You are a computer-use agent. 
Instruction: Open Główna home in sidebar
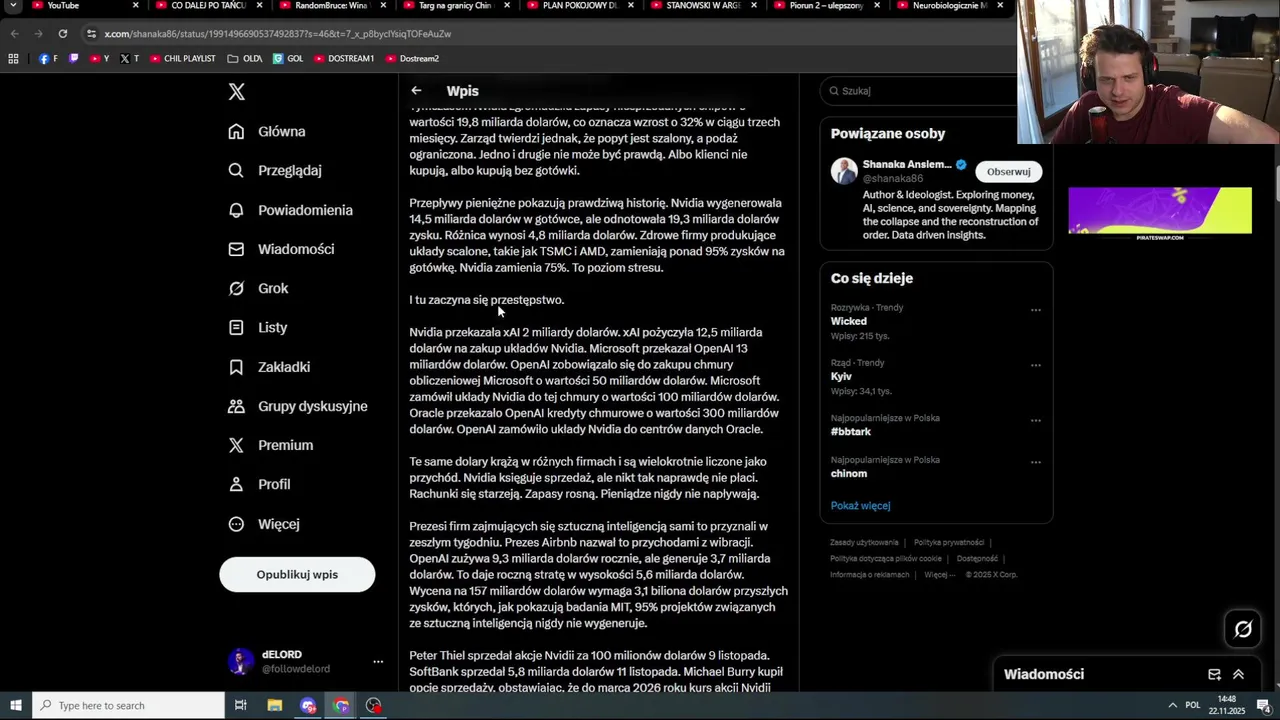tap(267, 131)
